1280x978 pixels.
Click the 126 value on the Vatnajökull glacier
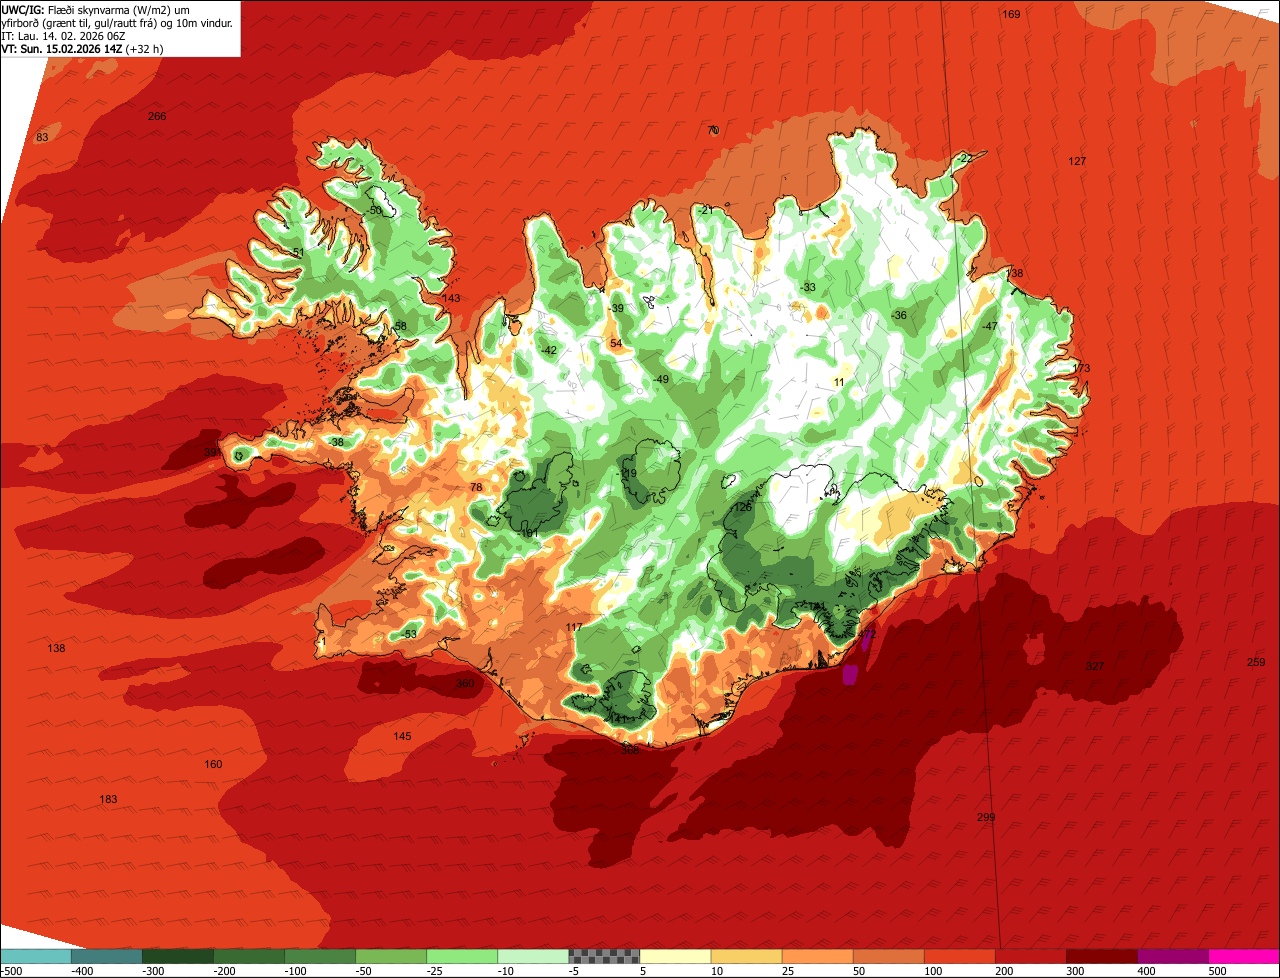pos(742,507)
